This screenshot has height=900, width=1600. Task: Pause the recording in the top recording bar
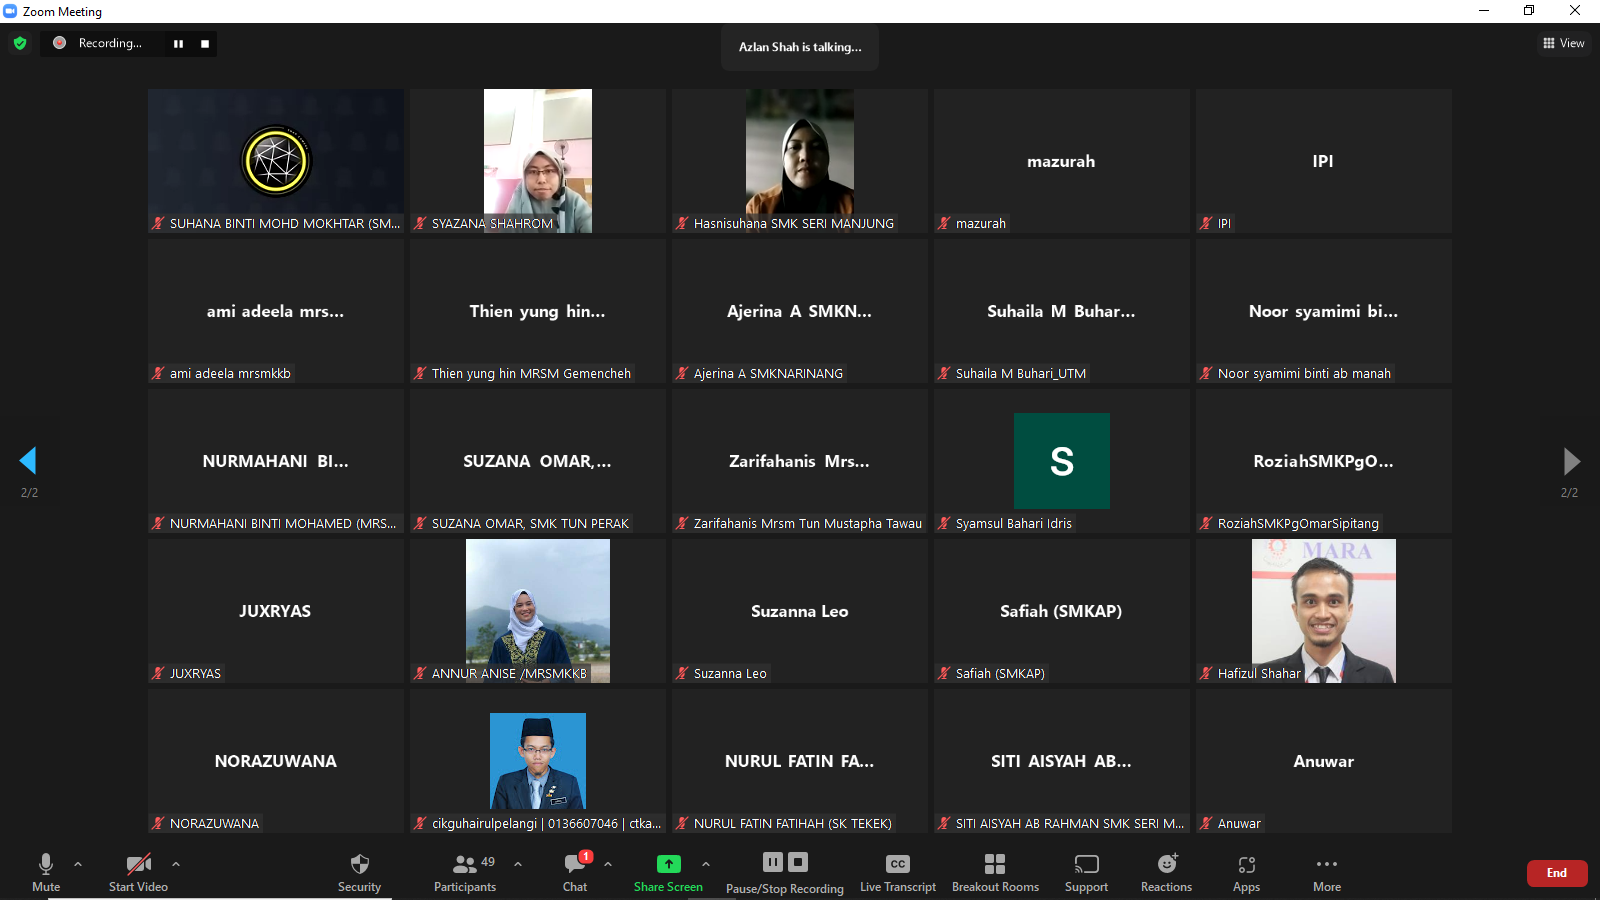[x=178, y=44]
